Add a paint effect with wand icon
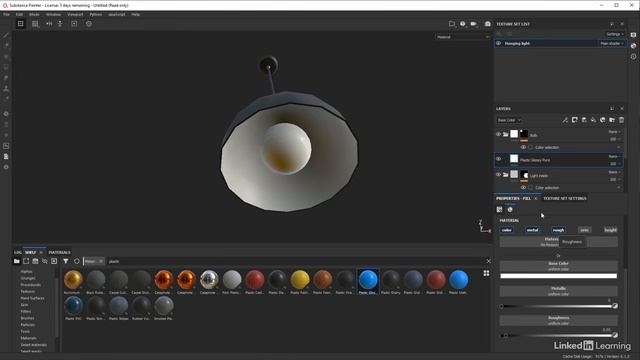This screenshot has width=640, height=360. click(565, 120)
